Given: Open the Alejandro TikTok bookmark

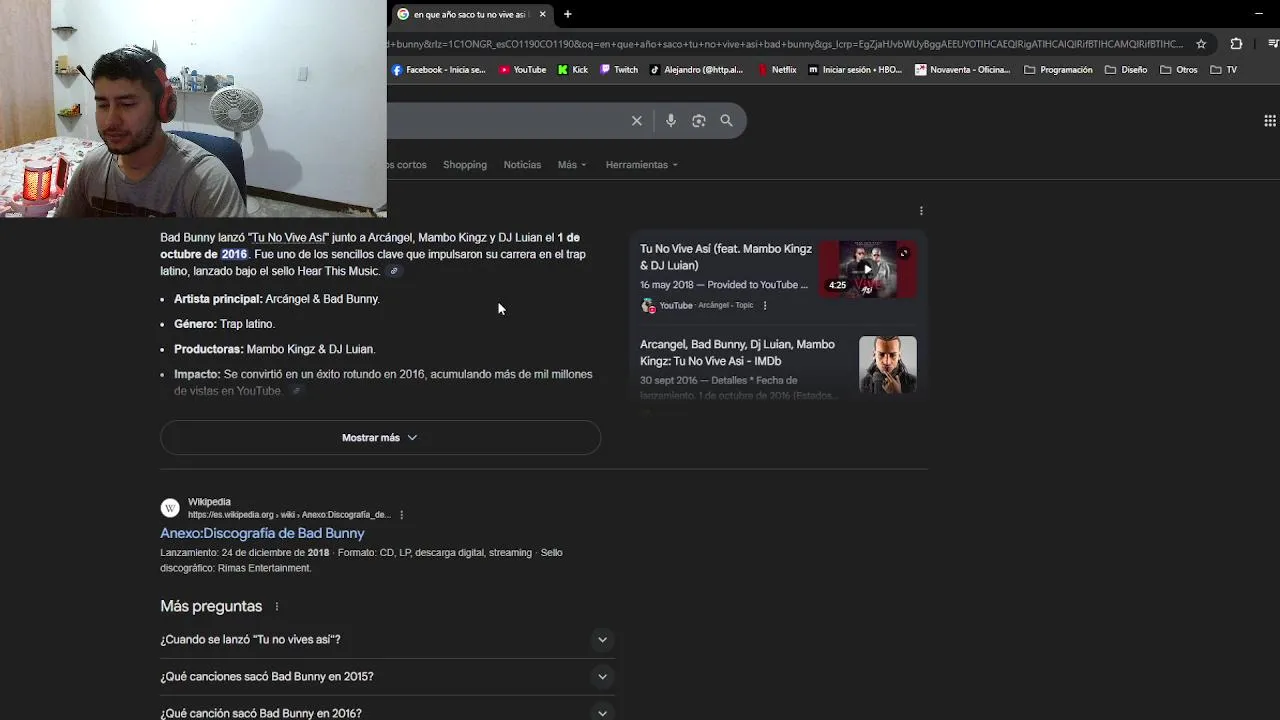Looking at the screenshot, I should [697, 70].
